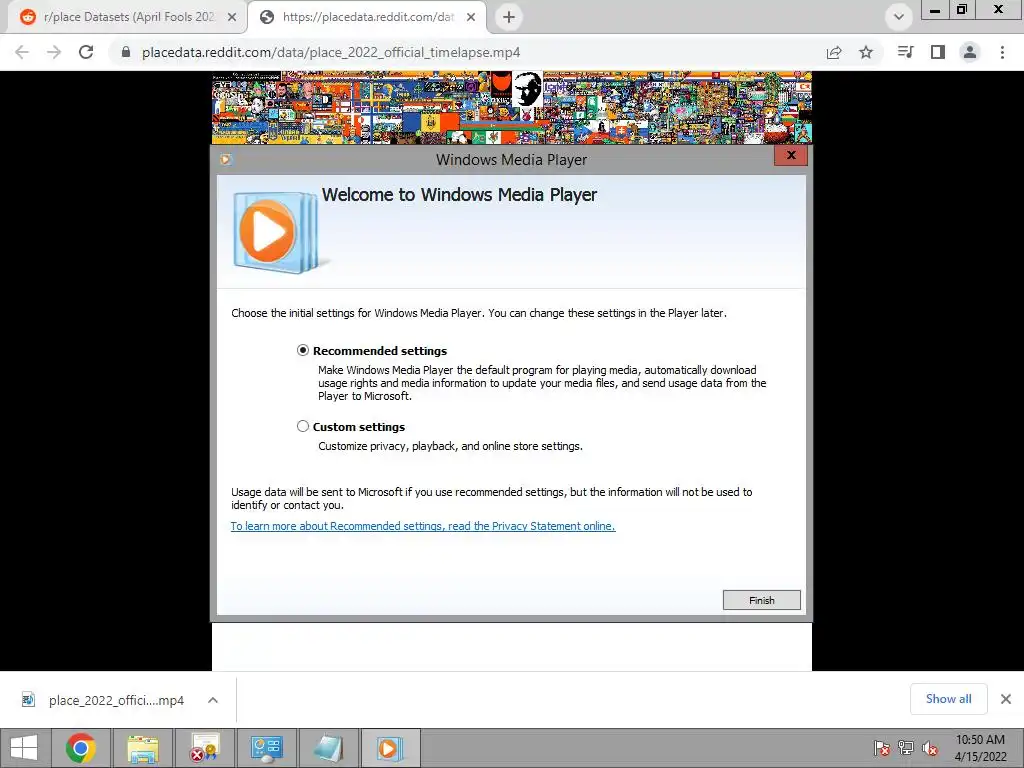Select the Recommended settings radio button
The height and width of the screenshot is (768, 1024).
pos(302,351)
